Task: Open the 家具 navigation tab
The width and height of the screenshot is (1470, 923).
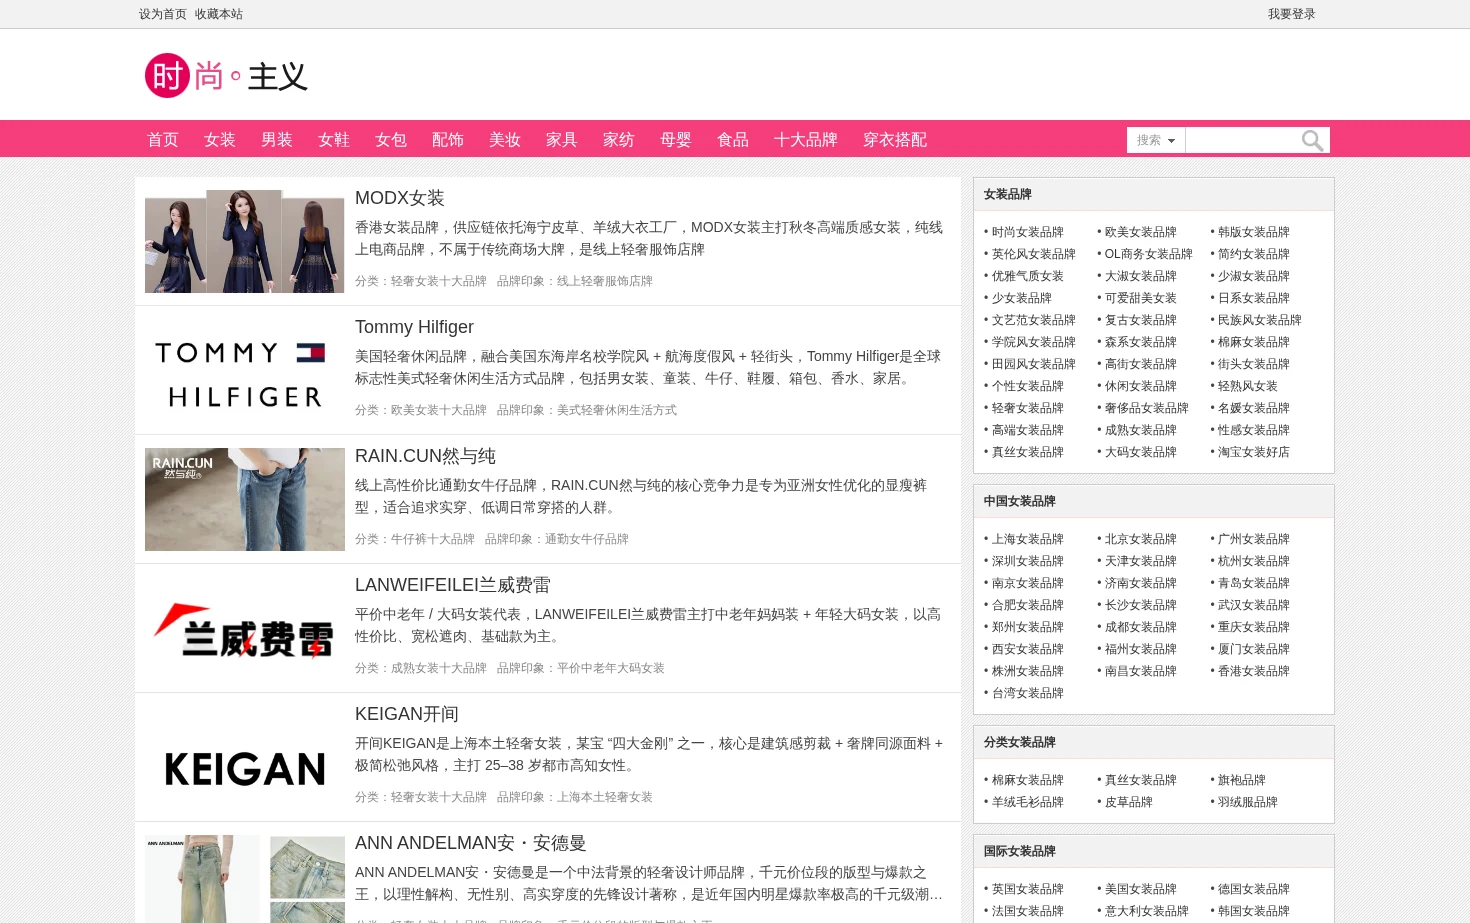Action: 562,140
